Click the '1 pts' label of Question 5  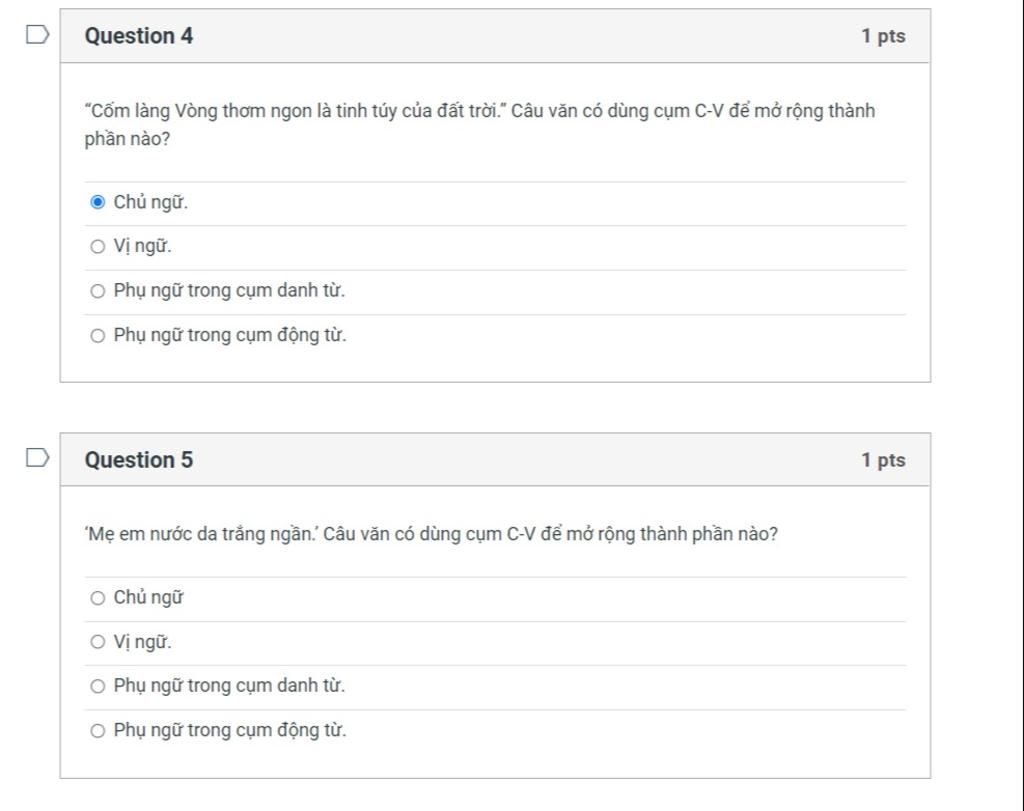pyautogui.click(x=883, y=460)
